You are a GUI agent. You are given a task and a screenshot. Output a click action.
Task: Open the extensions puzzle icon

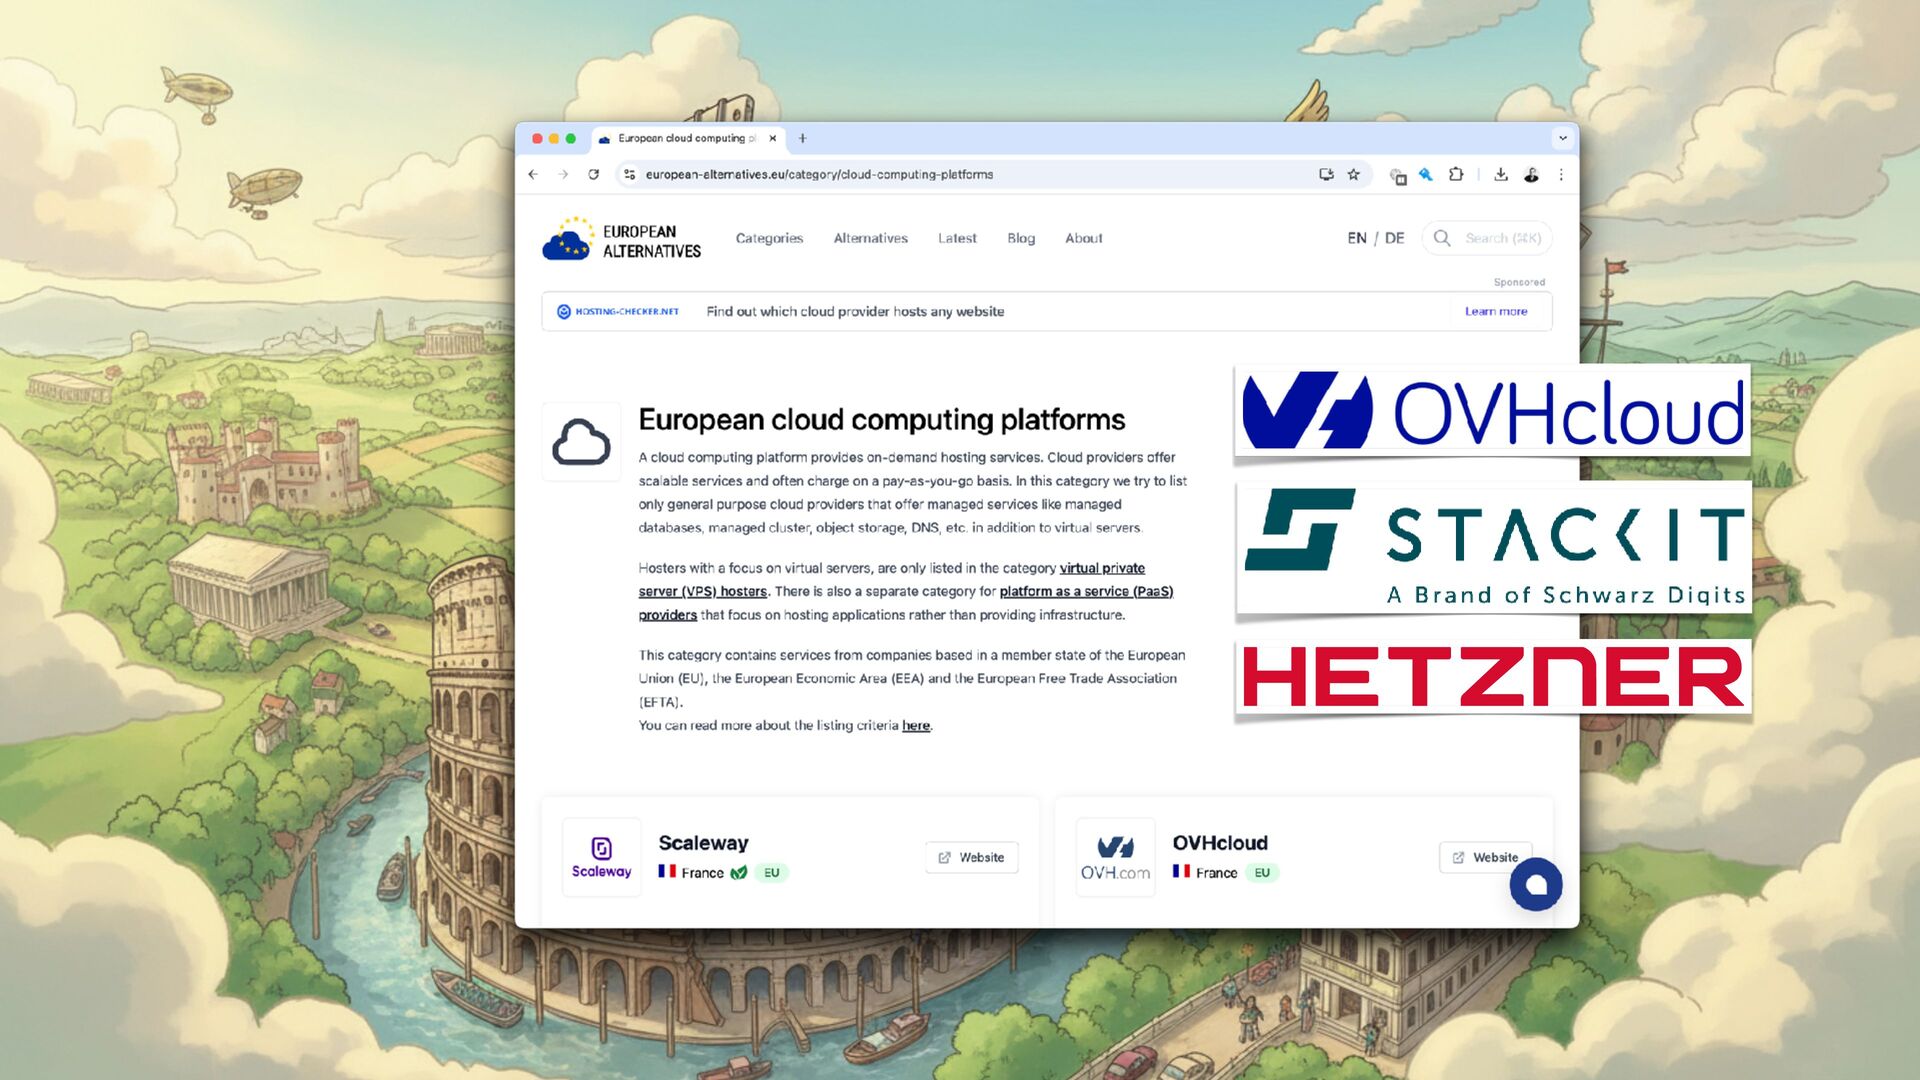(x=1456, y=174)
